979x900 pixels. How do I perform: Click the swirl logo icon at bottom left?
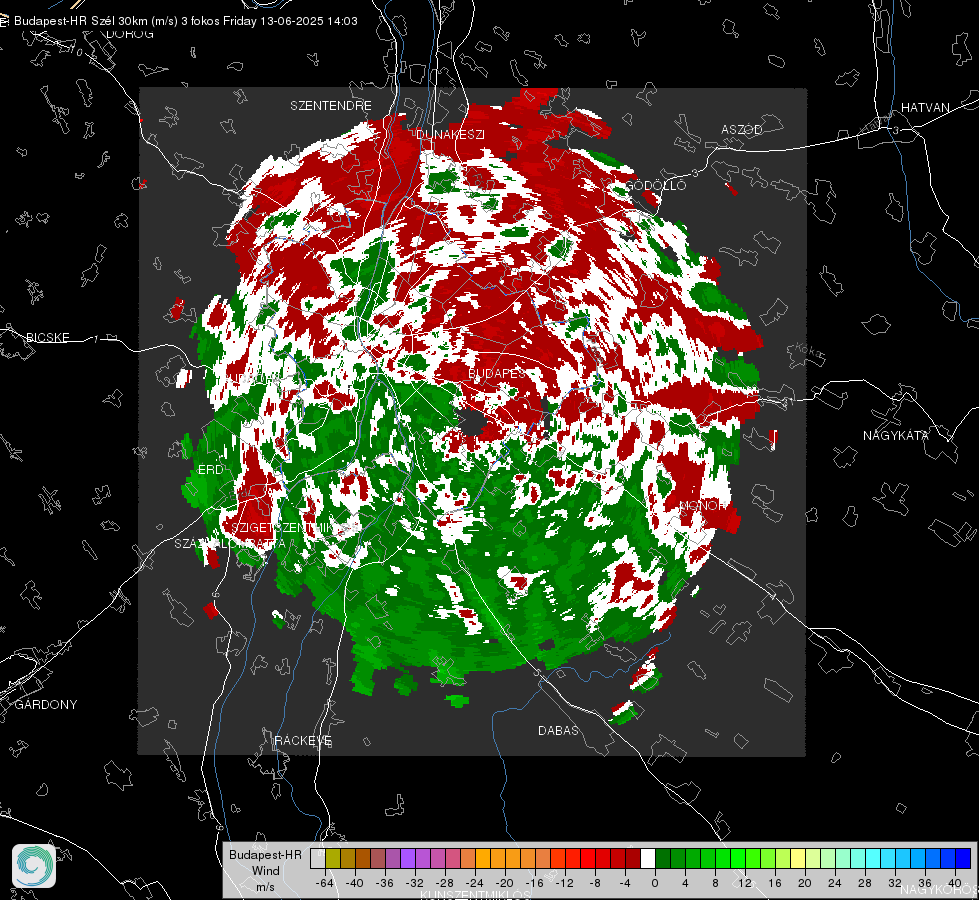coord(34,866)
